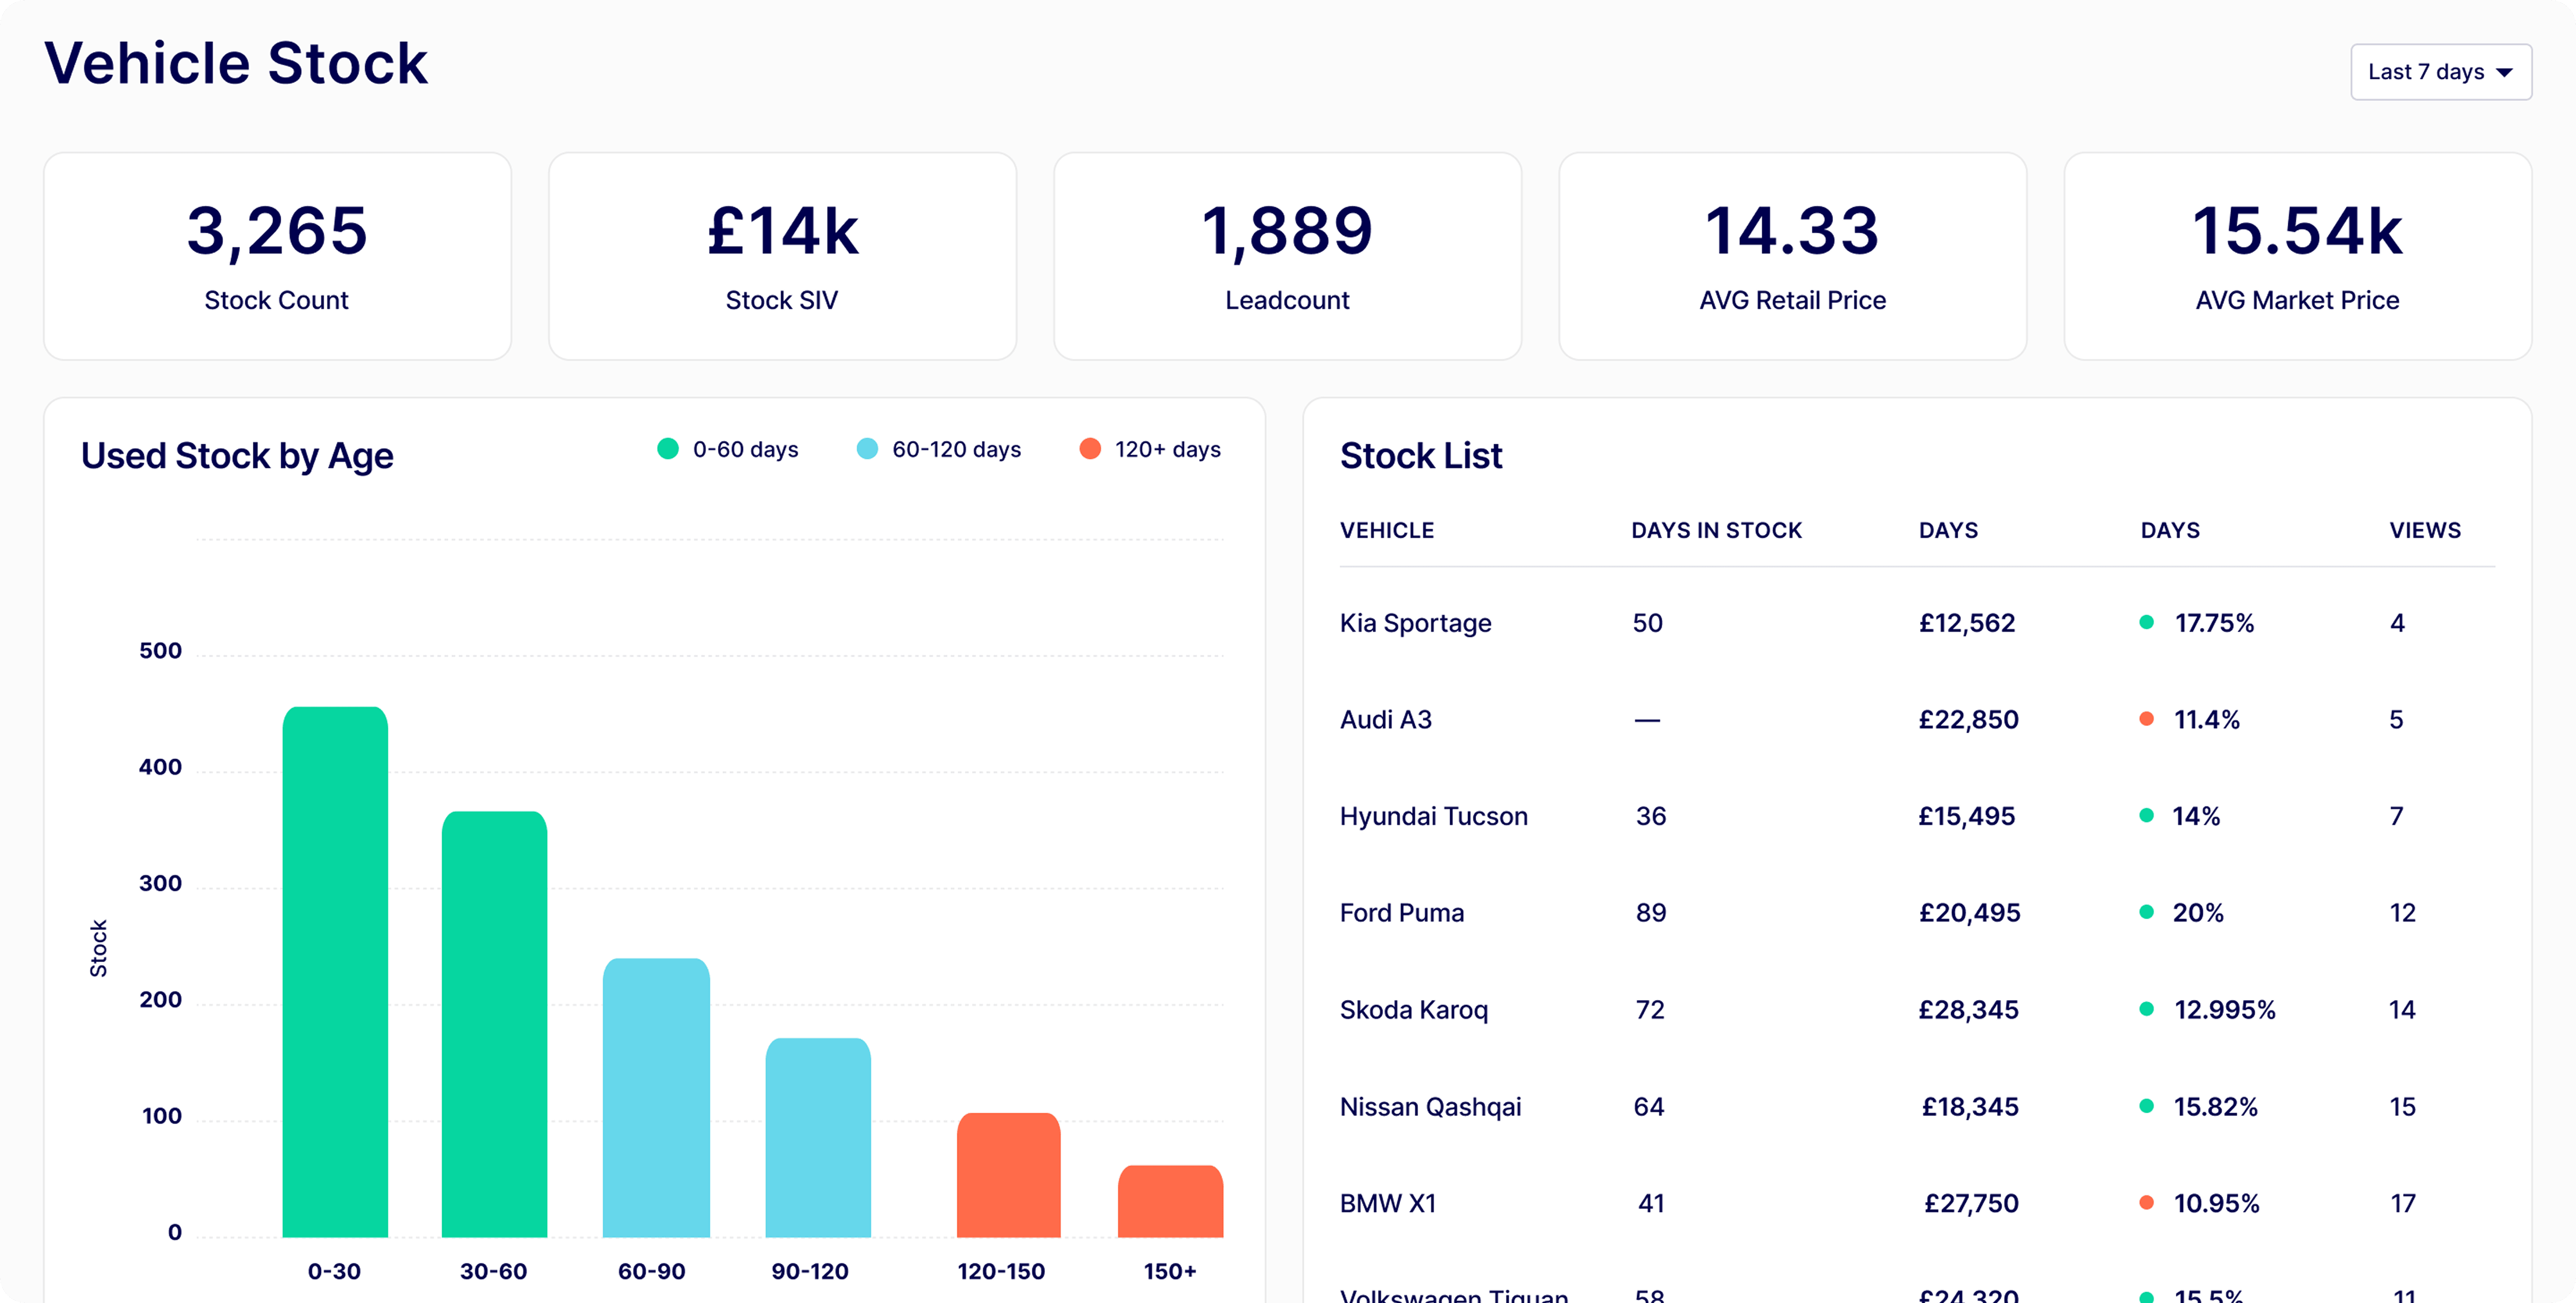This screenshot has height=1303, width=2576.
Task: Open the Leadcount summary card
Action: pyautogui.click(x=1287, y=256)
